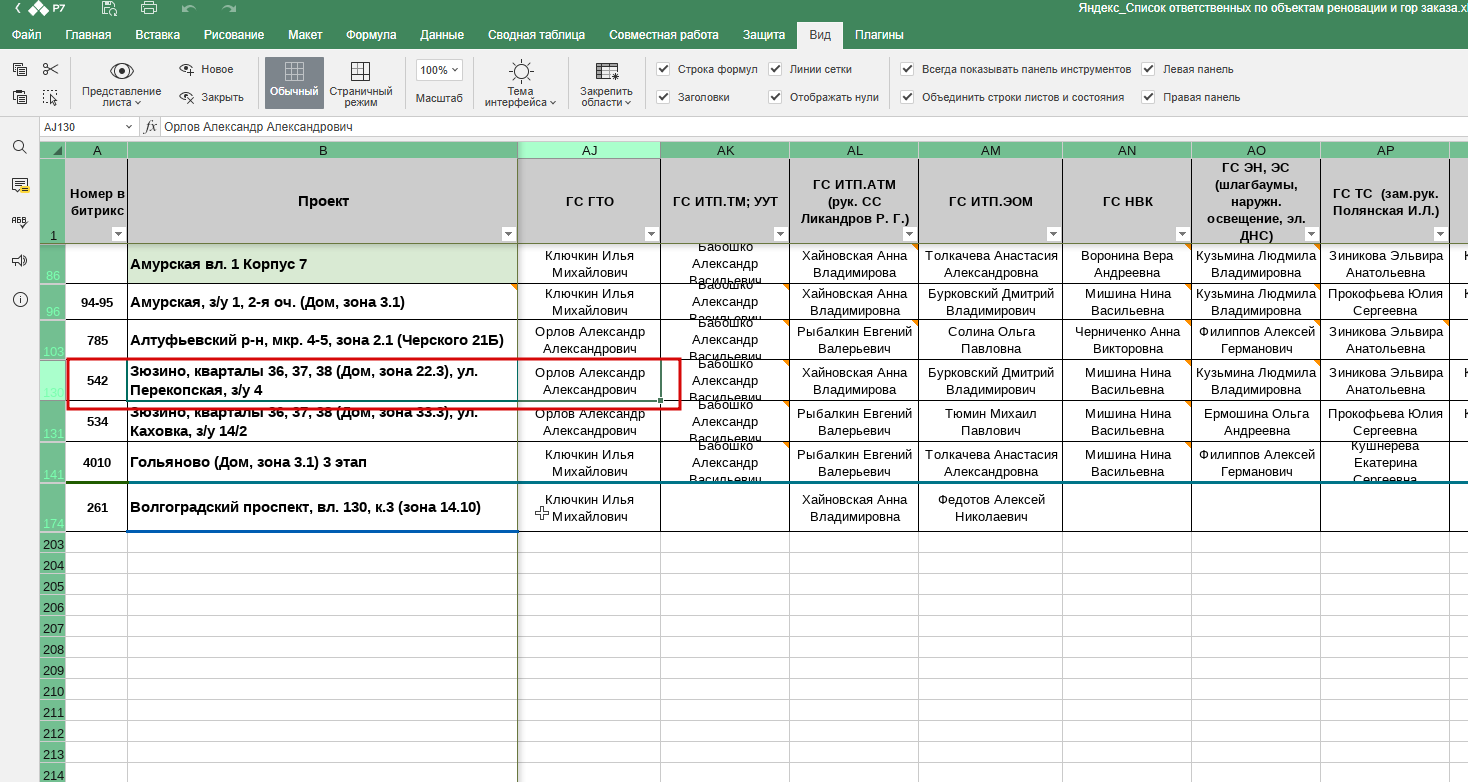Click the undo arrow icon
This screenshot has width=1468, height=782.
click(x=190, y=8)
